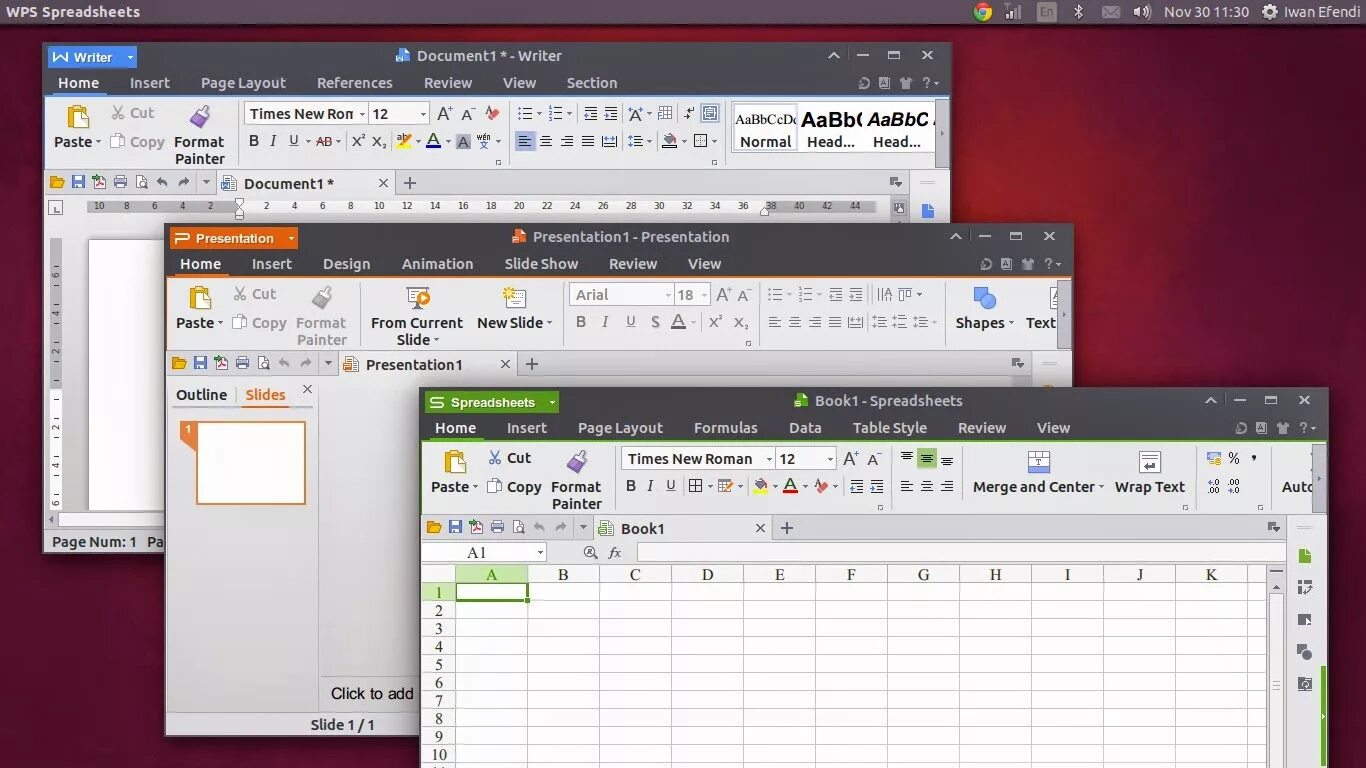The image size is (1366, 768).
Task: Click undo icon in Writer quick toolbar
Action: 162,183
